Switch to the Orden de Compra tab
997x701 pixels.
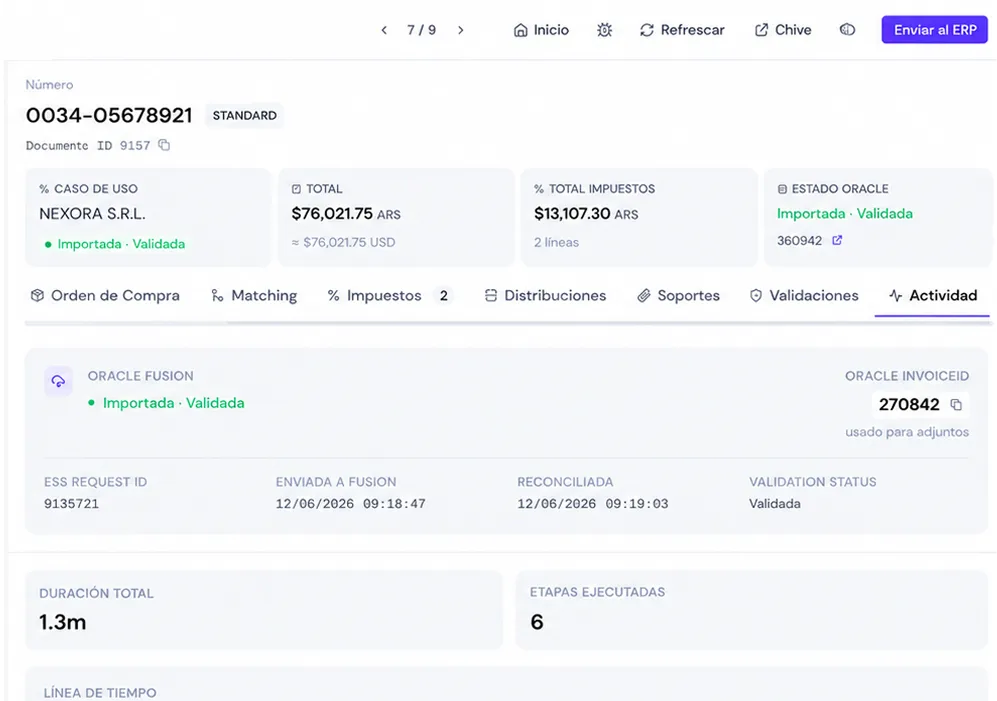(x=106, y=296)
